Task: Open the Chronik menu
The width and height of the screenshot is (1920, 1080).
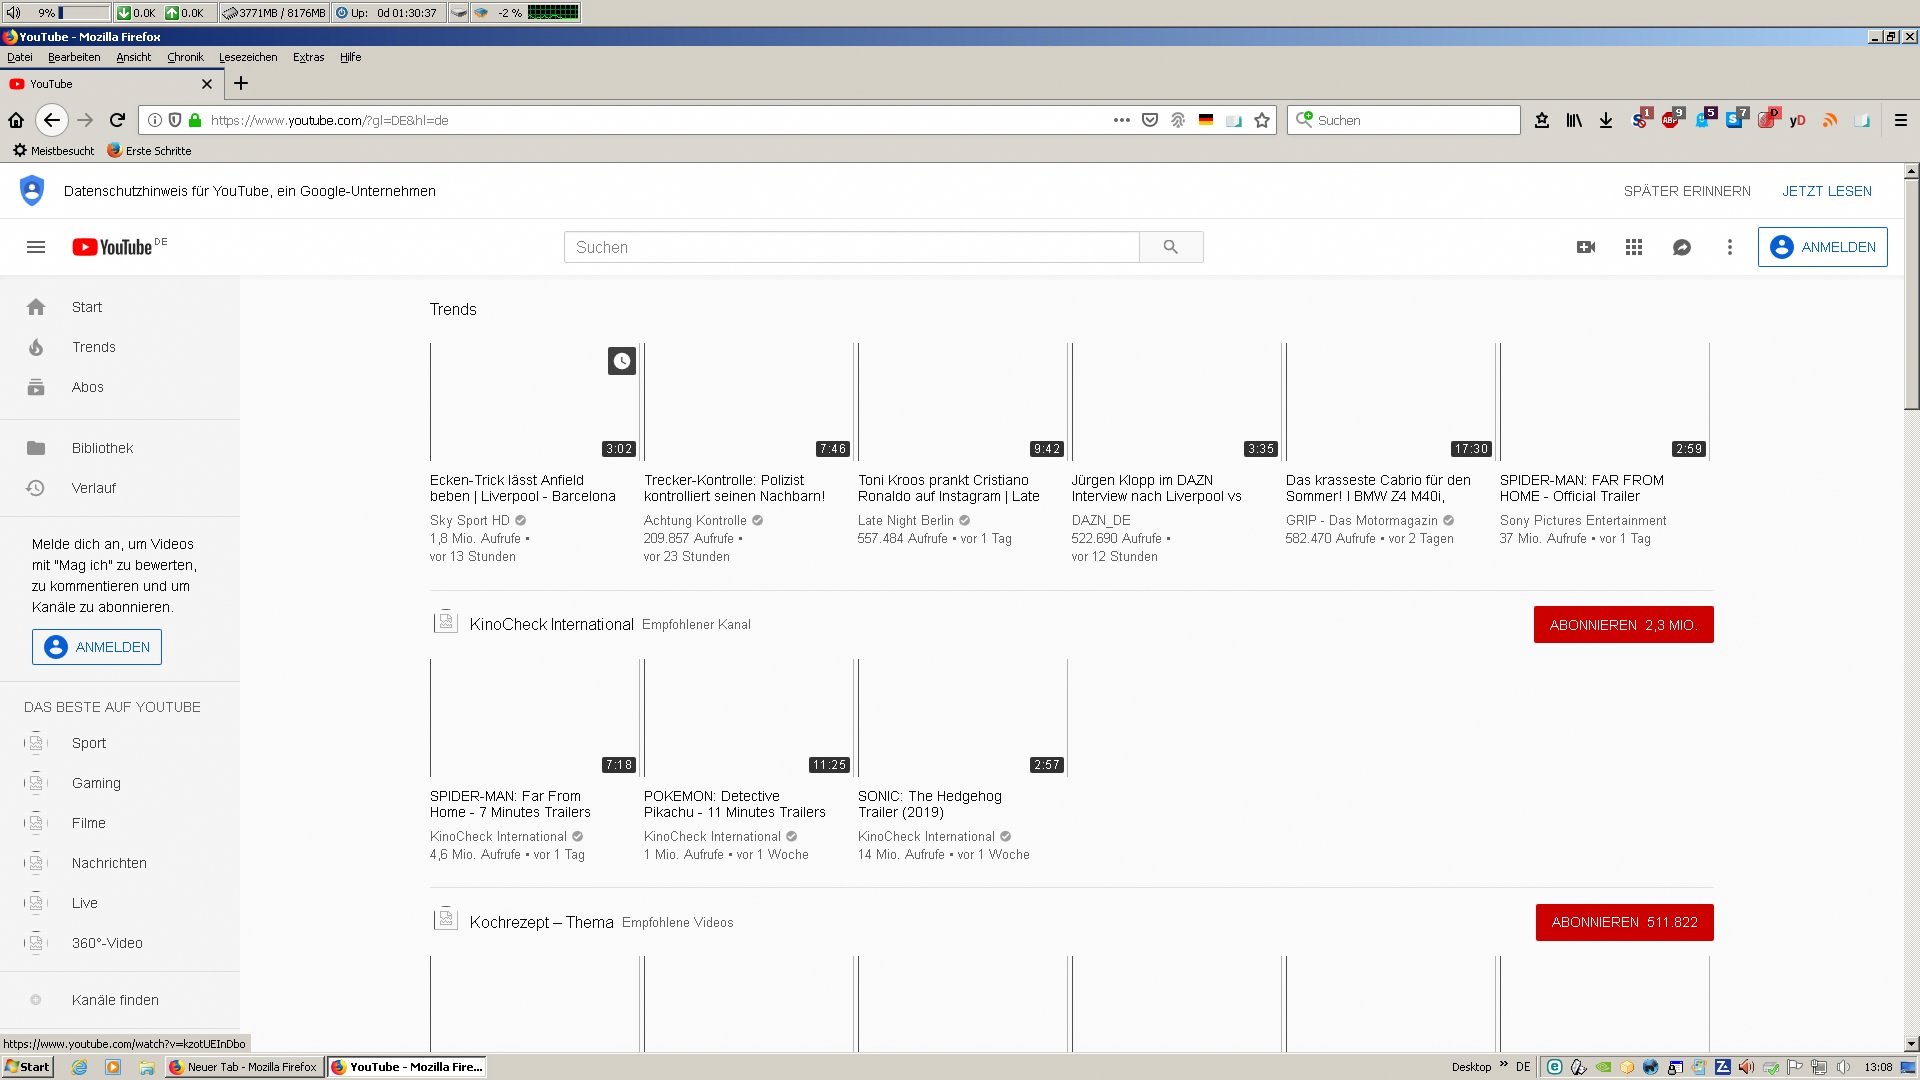Action: pyautogui.click(x=185, y=57)
